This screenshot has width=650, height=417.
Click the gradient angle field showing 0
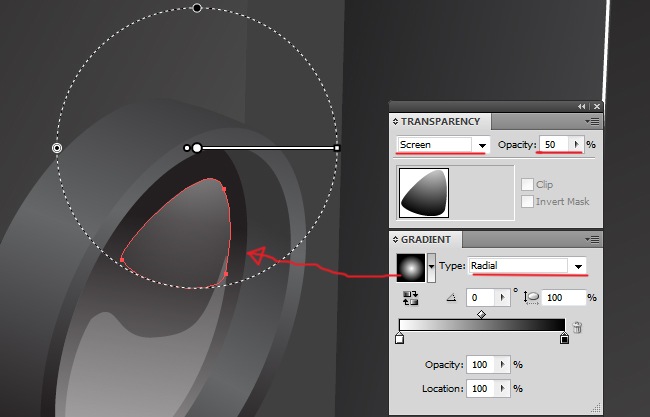pyautogui.click(x=481, y=298)
